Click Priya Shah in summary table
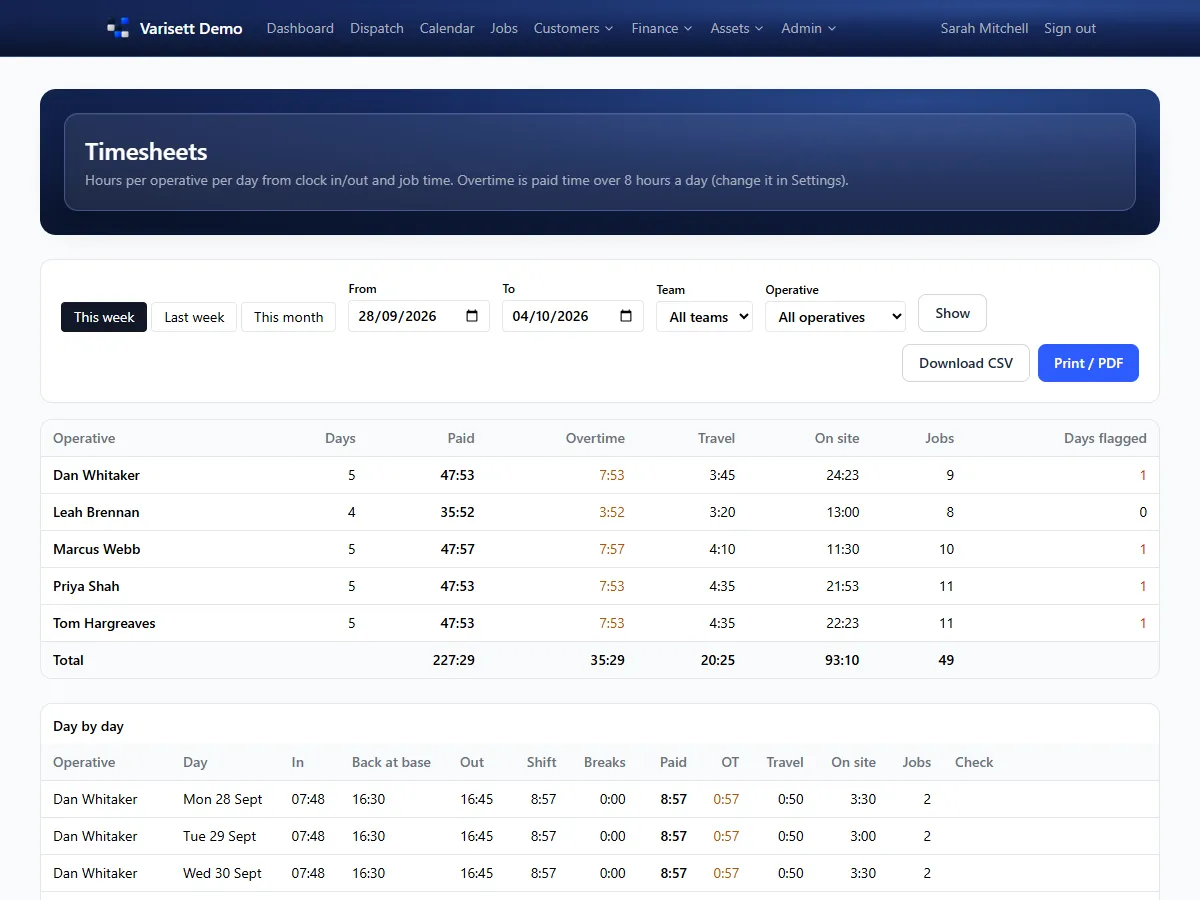1200x900 pixels. pyautogui.click(x=86, y=586)
